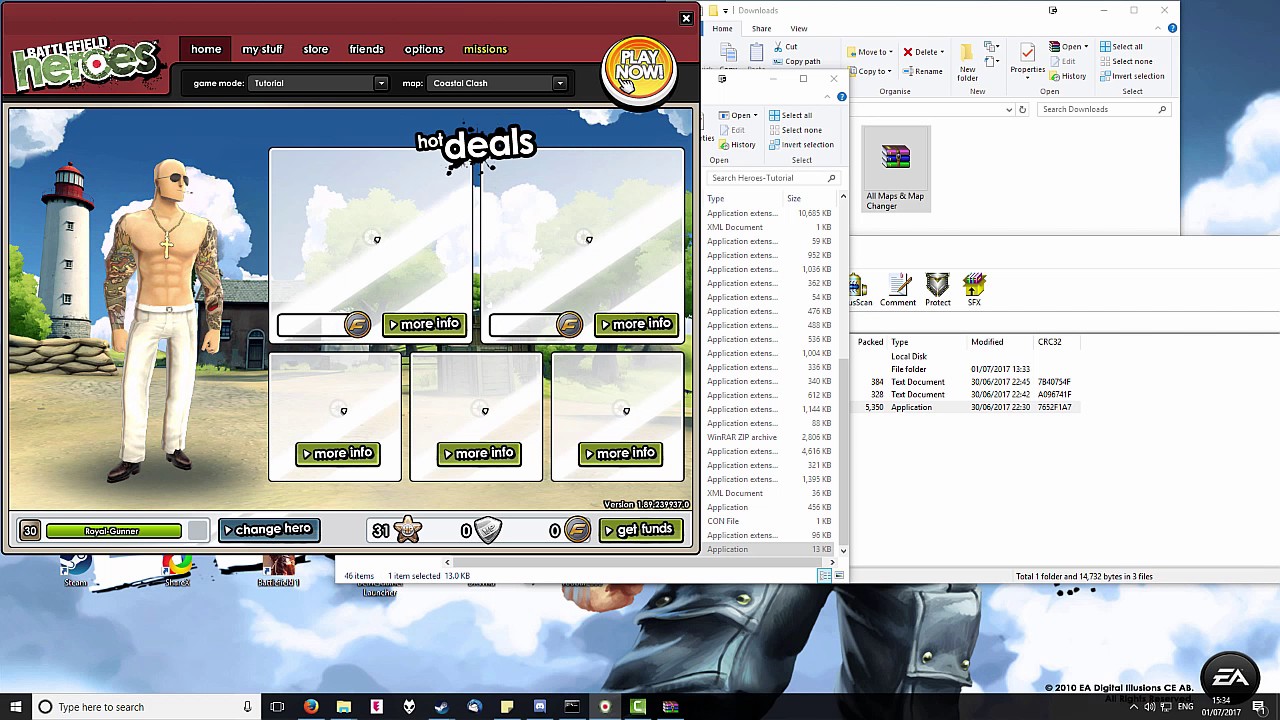Switch to the Share tab in Explorer
Viewport: 1280px width, 720px height.
761,28
